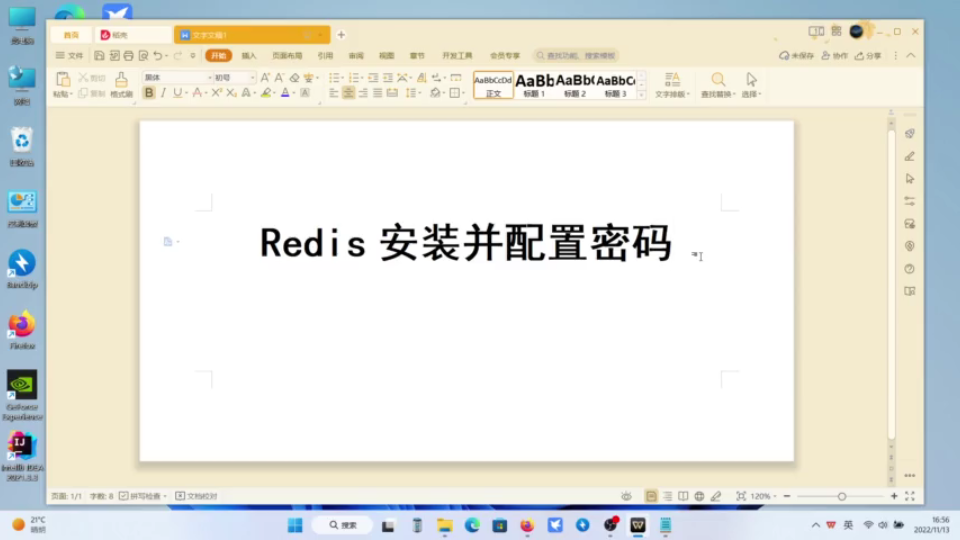
Task: Switch to the Page Layout (页面布局) tab
Action: pos(287,56)
